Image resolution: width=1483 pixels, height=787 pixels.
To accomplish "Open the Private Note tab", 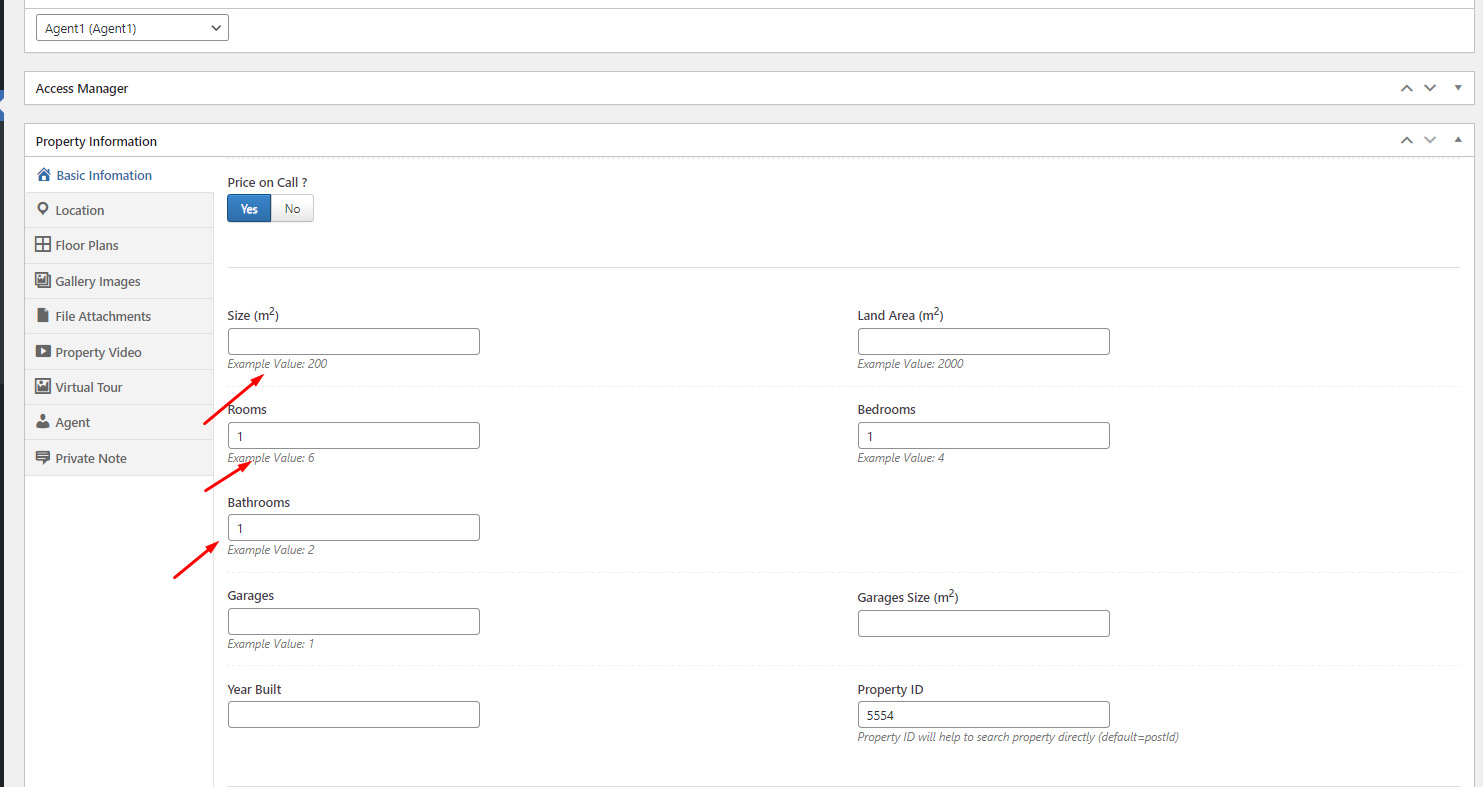I will tap(119, 458).
